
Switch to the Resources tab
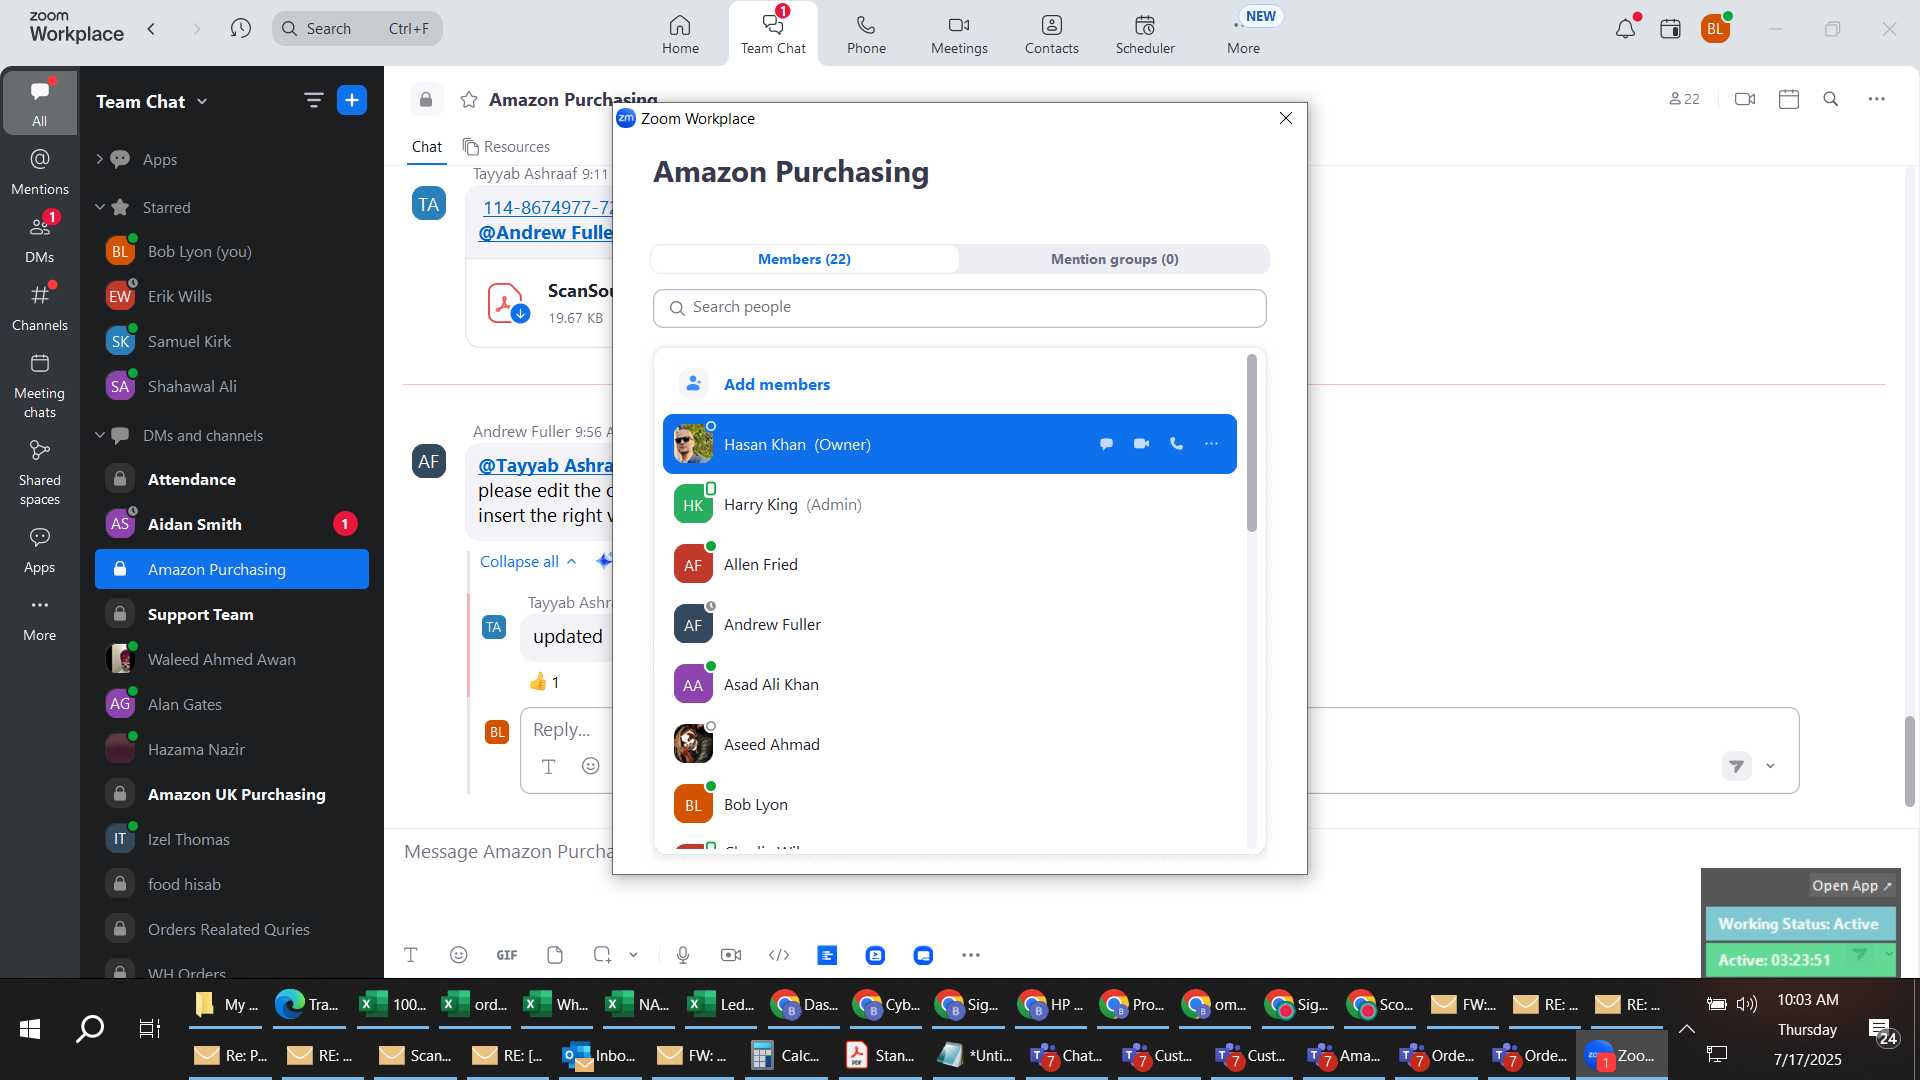coord(506,147)
